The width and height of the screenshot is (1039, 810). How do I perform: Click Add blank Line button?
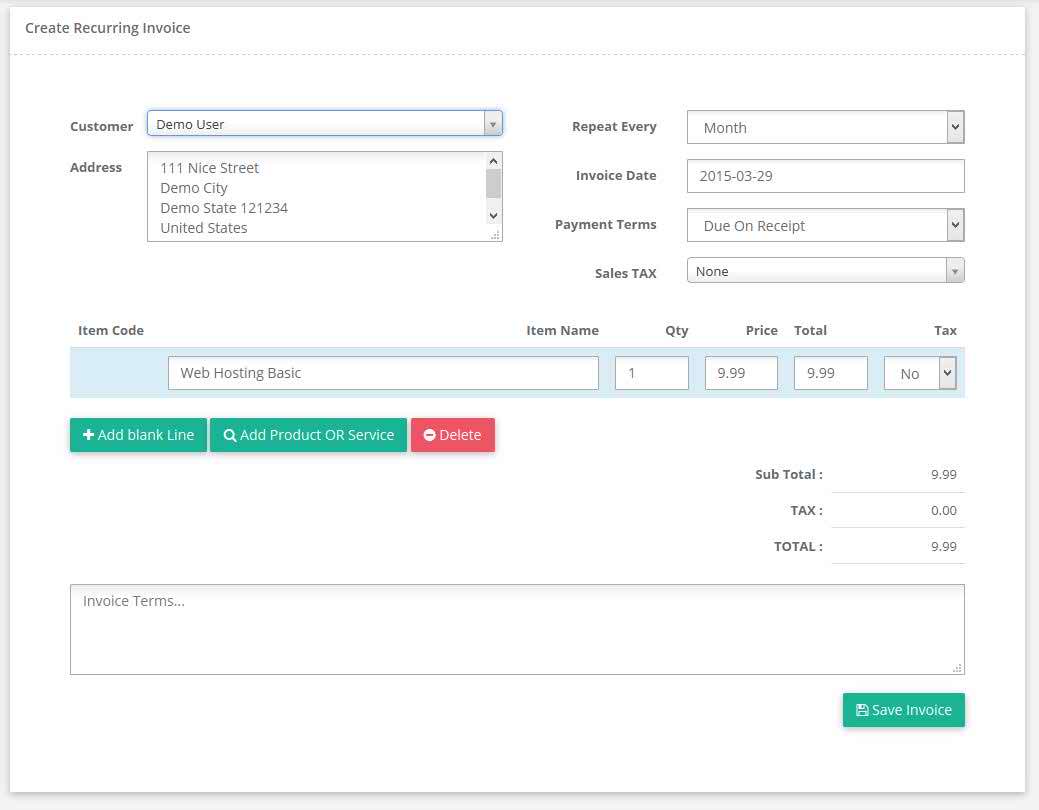(138, 435)
